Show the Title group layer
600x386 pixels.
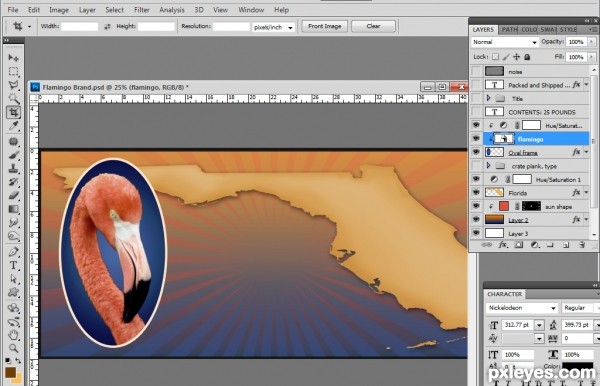tap(476, 98)
